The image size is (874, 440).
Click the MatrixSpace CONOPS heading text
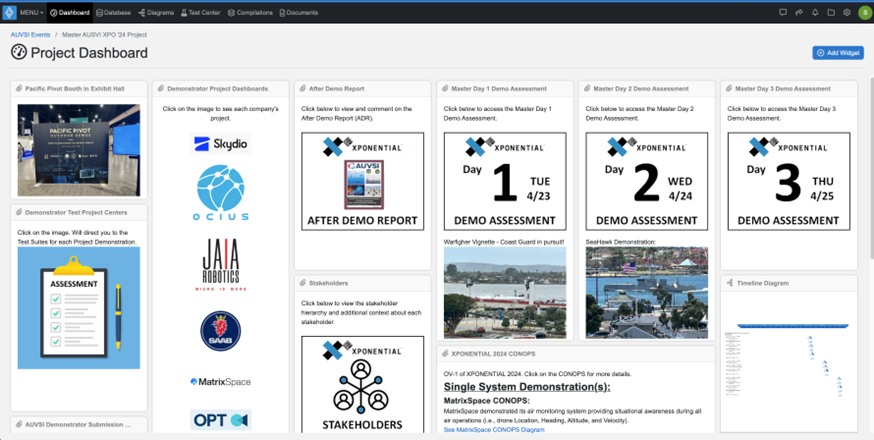[487, 401]
